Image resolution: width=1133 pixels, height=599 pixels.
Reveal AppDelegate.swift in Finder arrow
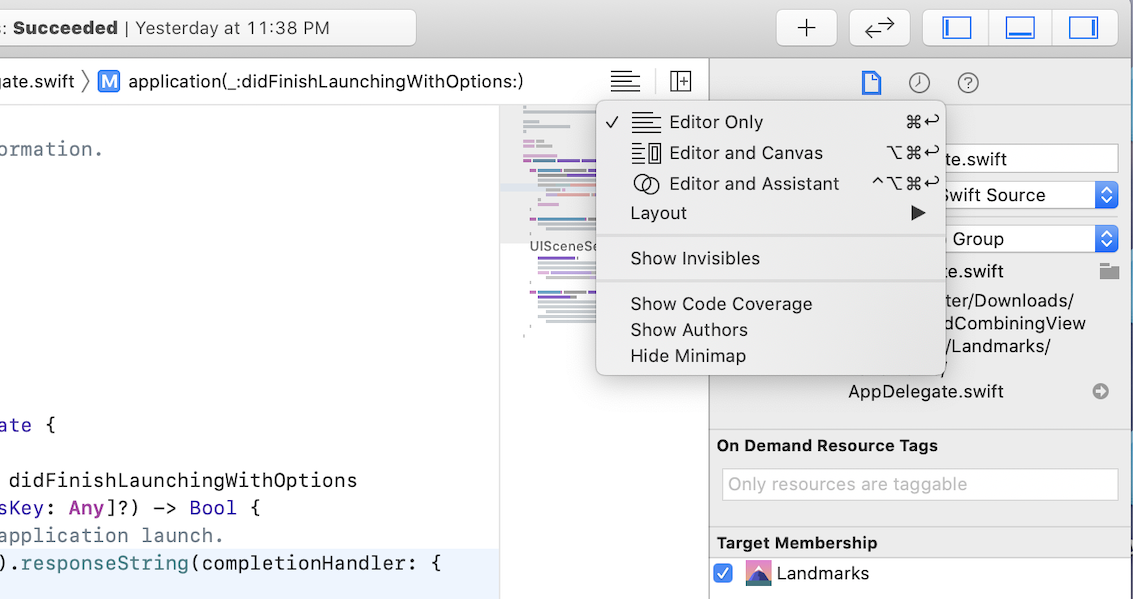pyautogui.click(x=1101, y=392)
